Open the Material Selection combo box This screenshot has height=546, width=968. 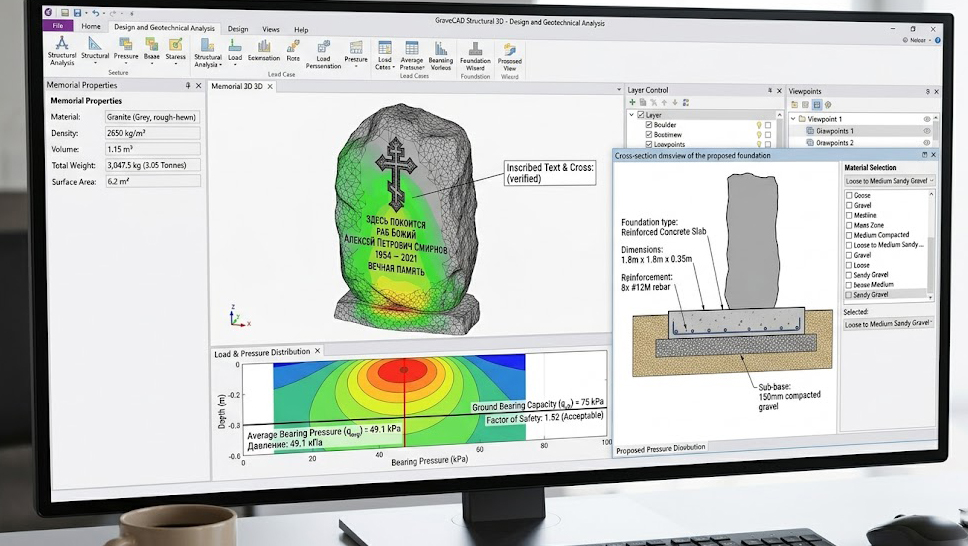[890, 181]
